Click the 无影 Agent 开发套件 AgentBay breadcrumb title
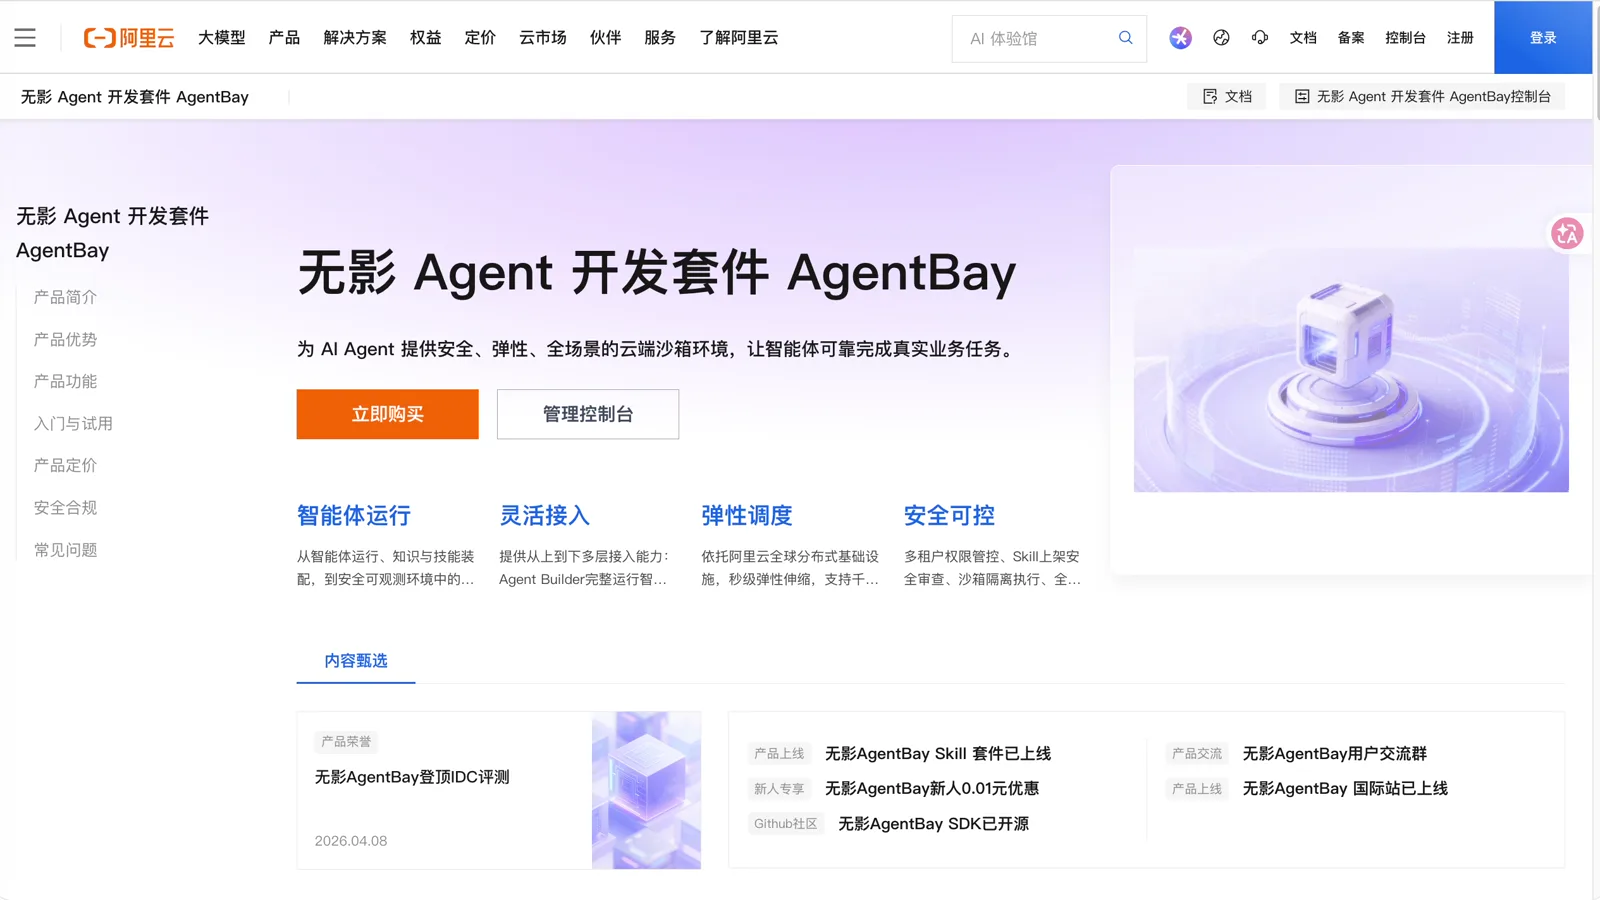Screen dimensions: 1600x900 [135, 97]
